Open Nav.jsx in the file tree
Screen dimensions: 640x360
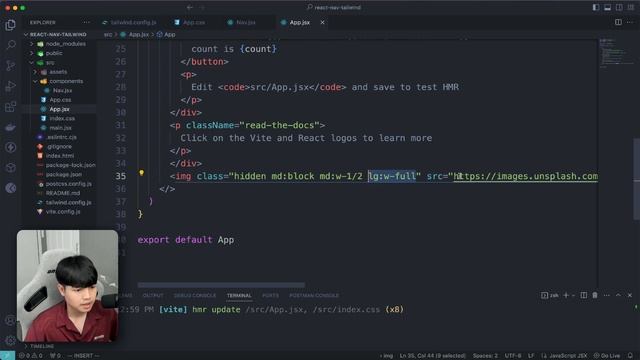click(62, 90)
